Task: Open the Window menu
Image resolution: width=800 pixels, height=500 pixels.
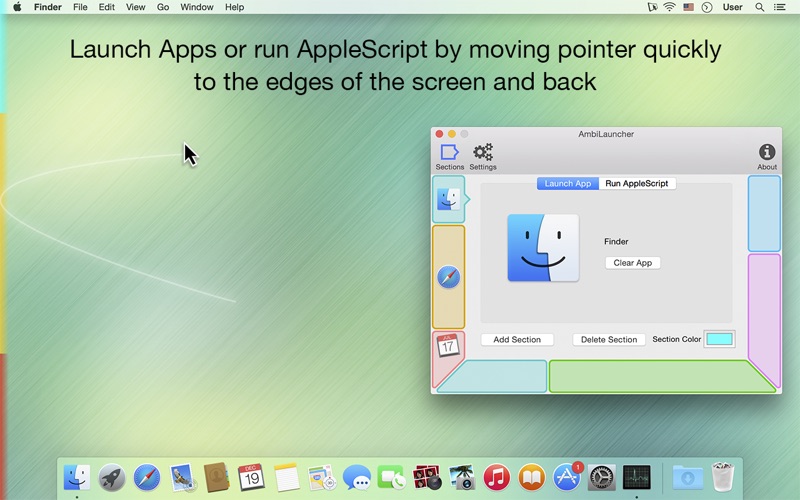Action: [x=196, y=7]
